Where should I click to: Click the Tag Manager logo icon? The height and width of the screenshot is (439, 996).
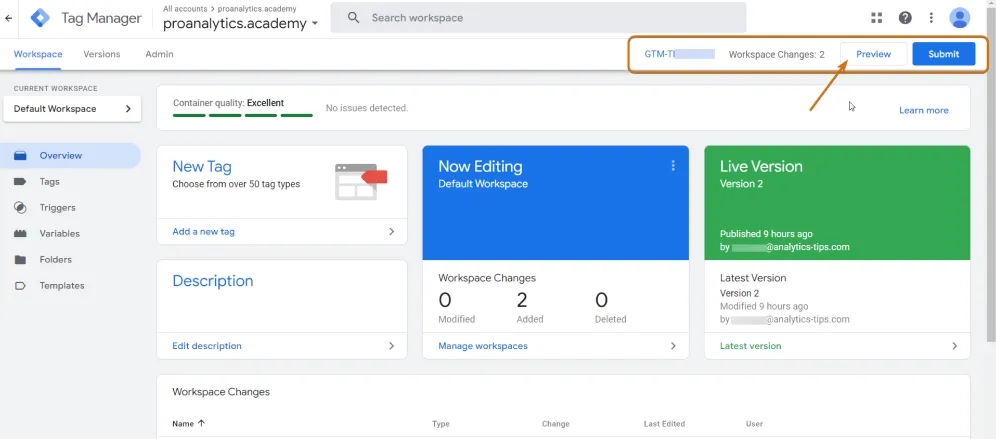tap(40, 18)
